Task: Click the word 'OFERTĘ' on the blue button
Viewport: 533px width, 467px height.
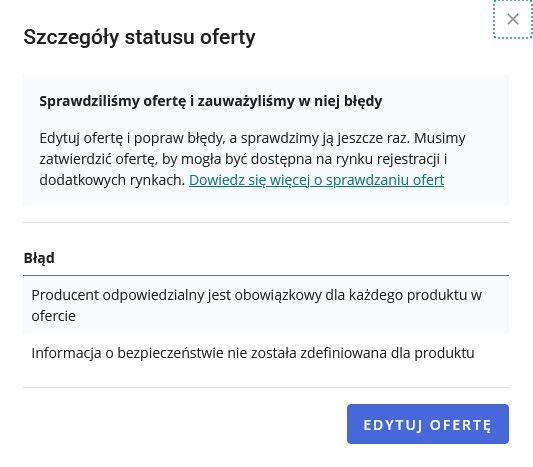Action: coord(461,425)
